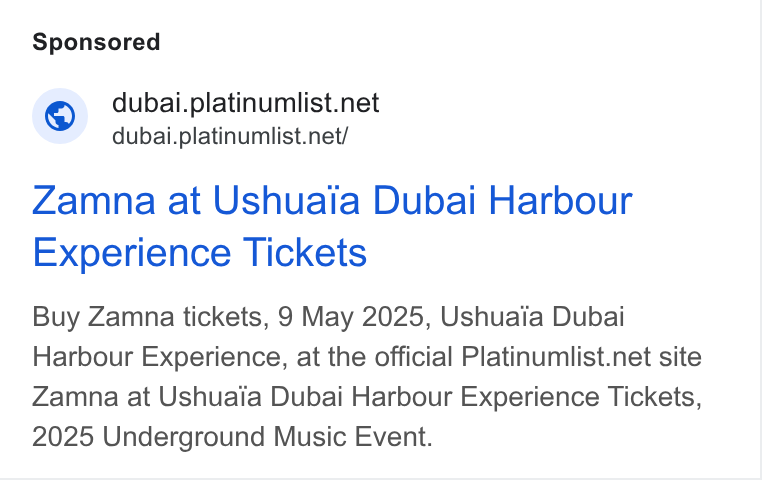Screen dimensions: 762x480
Task: Click the light blue circle behind globe
Action: click(x=60, y=116)
